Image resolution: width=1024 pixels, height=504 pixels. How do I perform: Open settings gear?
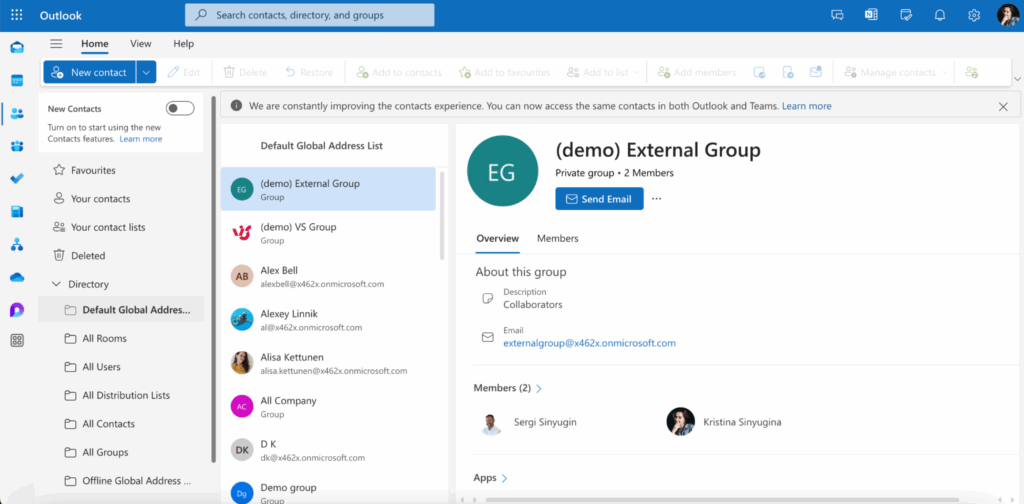tap(974, 15)
